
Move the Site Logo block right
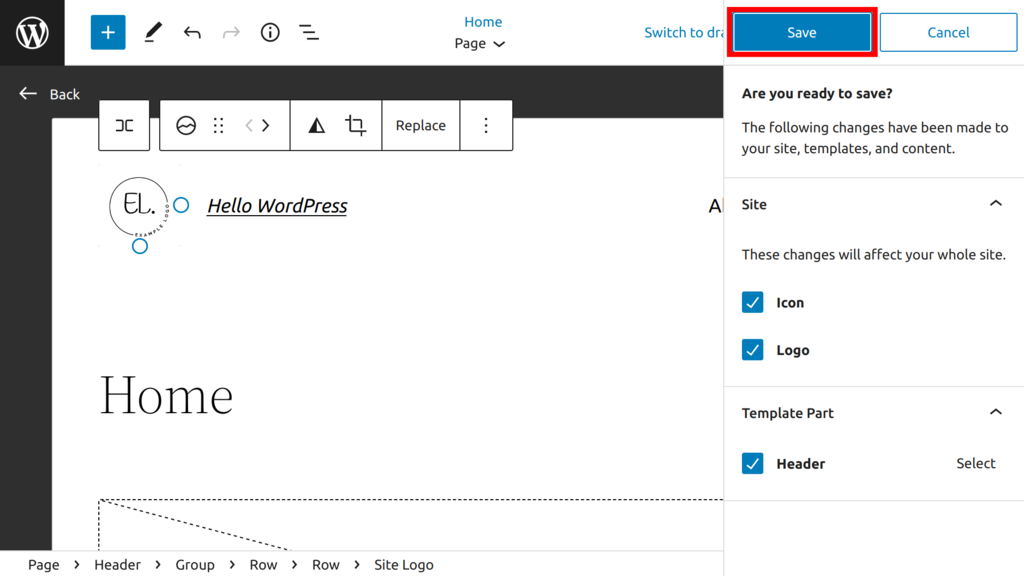click(265, 125)
